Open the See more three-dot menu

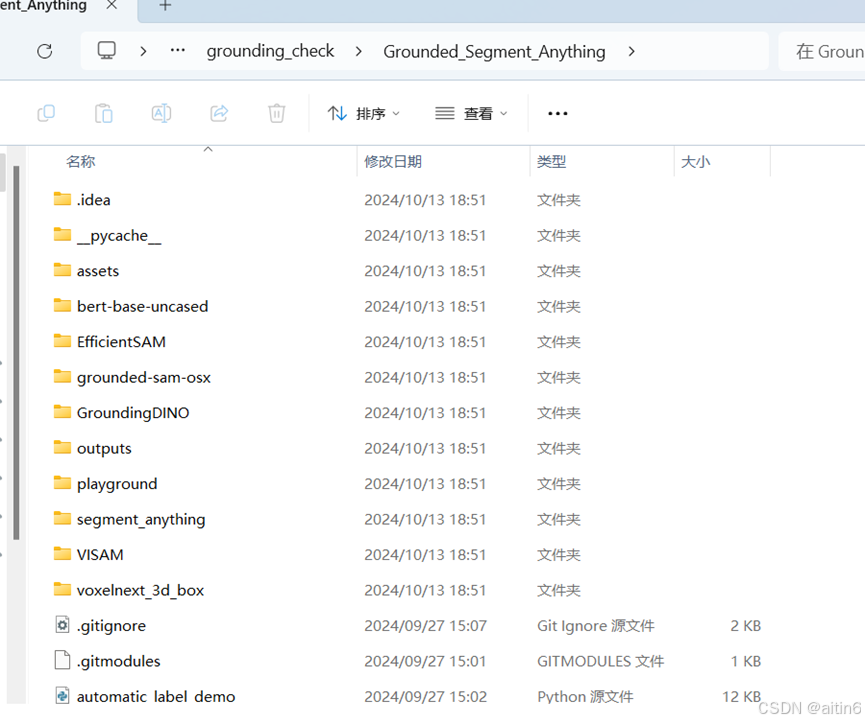coord(558,114)
